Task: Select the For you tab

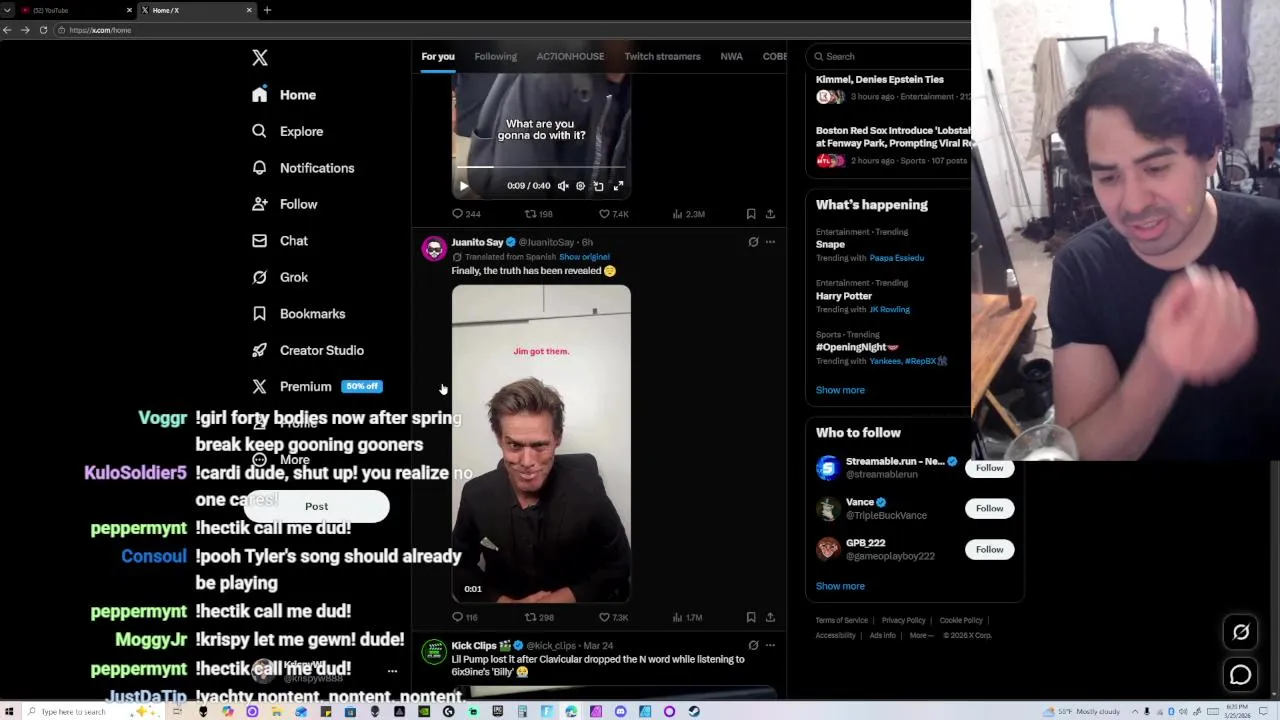Action: coord(437,57)
